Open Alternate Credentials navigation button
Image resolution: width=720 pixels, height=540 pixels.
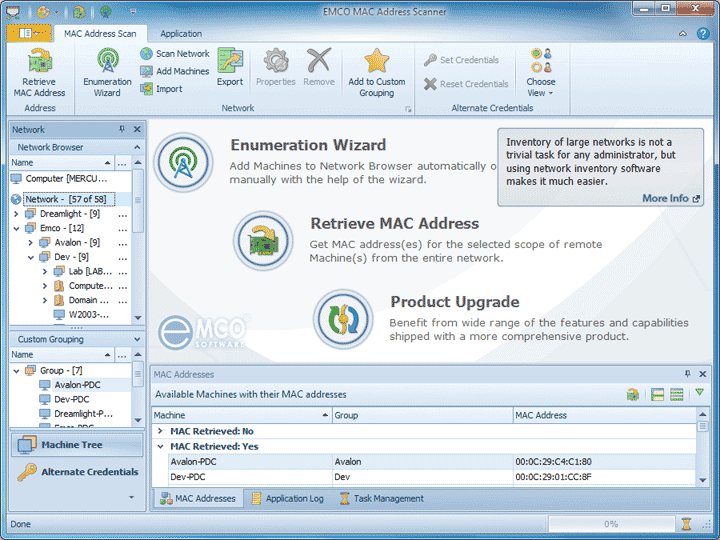[x=77, y=472]
